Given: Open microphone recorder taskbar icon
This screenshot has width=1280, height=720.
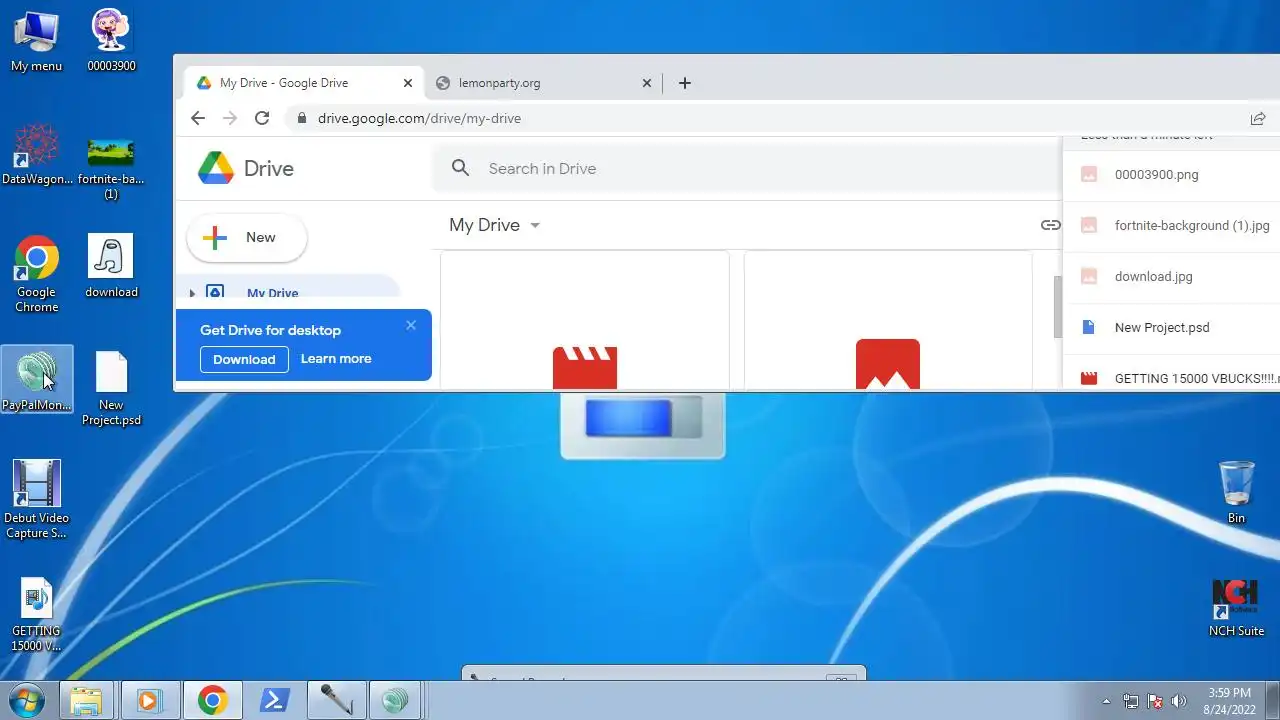Looking at the screenshot, I should (x=336, y=700).
